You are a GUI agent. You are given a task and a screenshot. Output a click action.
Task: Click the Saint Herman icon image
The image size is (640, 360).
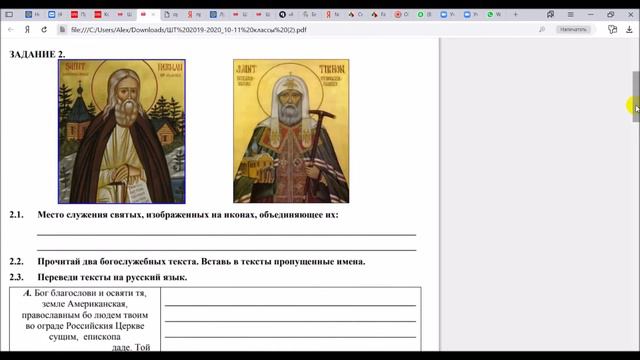tap(122, 131)
